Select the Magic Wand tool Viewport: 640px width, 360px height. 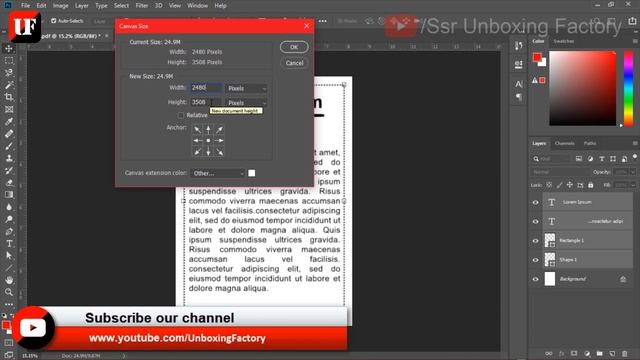pyautogui.click(x=9, y=85)
